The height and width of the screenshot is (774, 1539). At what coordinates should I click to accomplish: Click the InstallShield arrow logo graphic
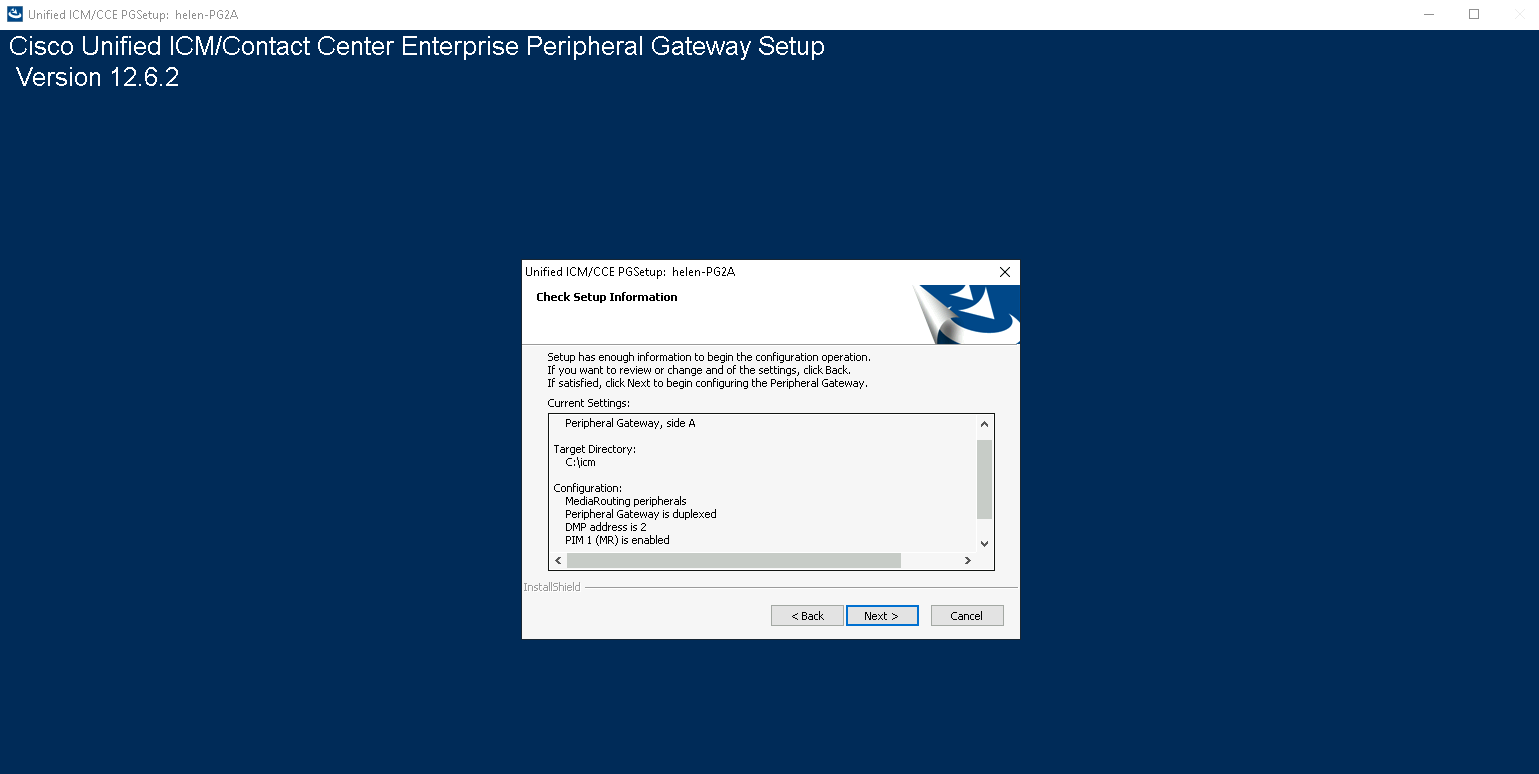(967, 314)
